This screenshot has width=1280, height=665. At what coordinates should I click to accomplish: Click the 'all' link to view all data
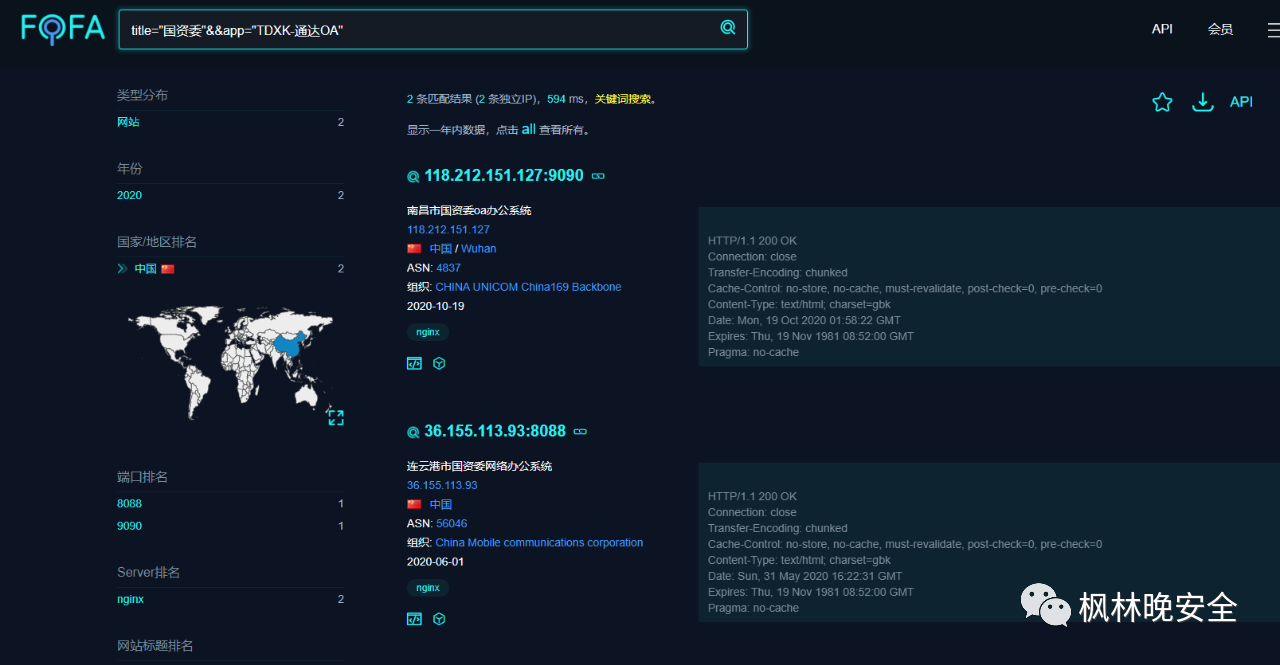[x=529, y=129]
